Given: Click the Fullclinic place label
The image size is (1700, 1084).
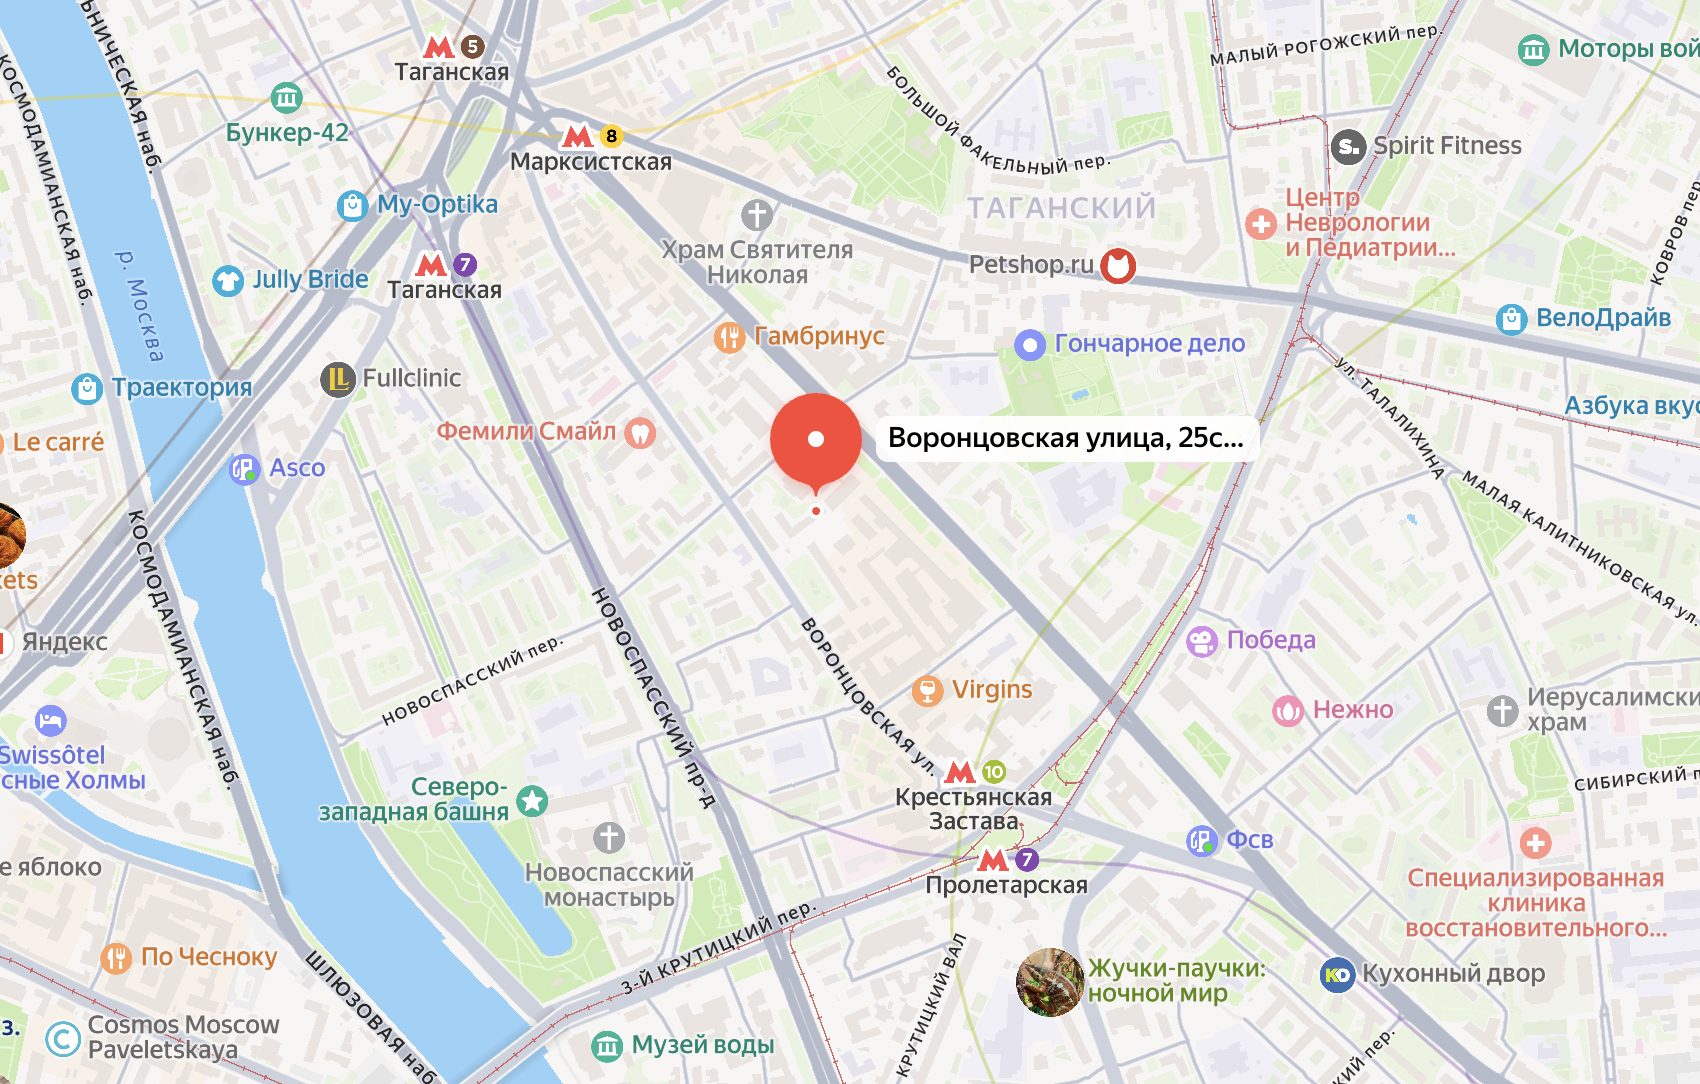Looking at the screenshot, I should [x=412, y=378].
